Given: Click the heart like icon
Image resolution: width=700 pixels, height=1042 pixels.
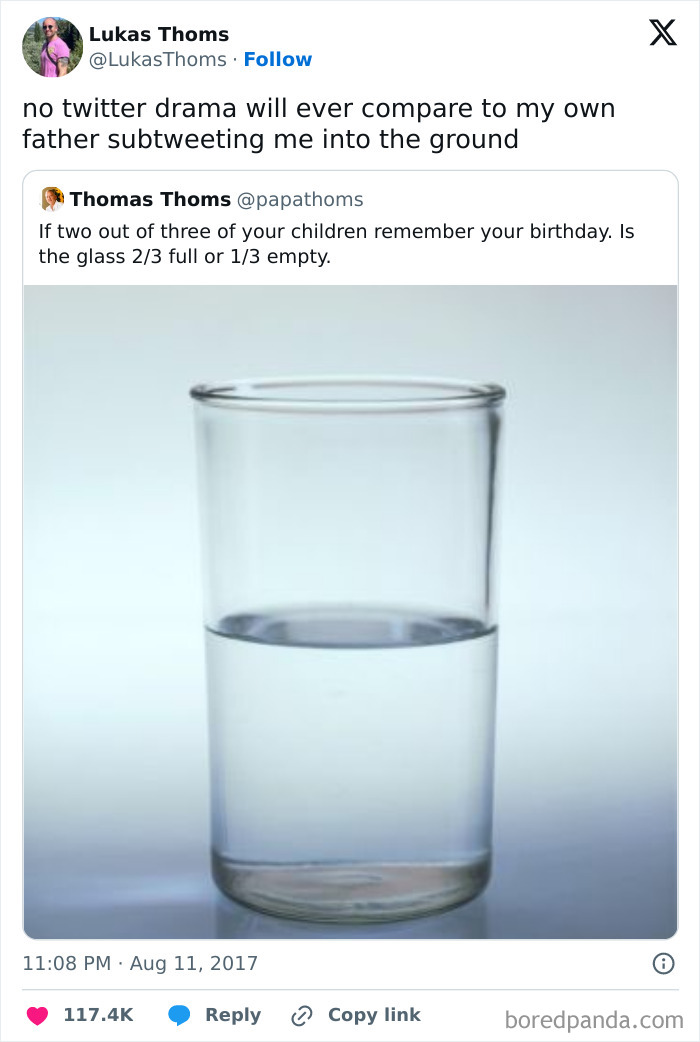Looking at the screenshot, I should tap(37, 1015).
